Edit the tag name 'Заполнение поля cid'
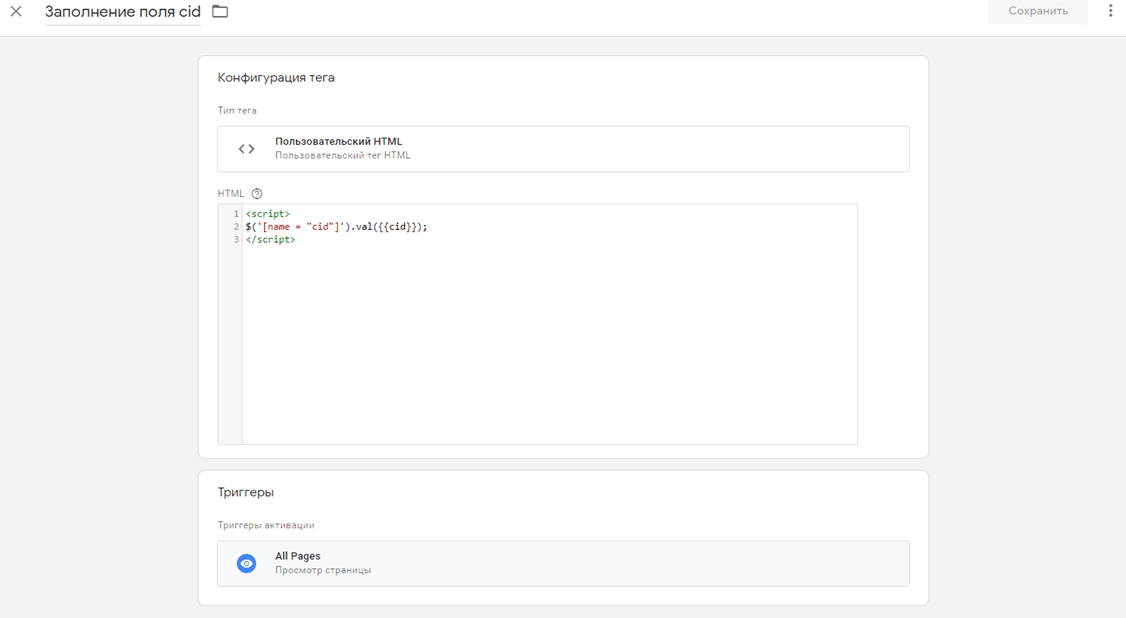The image size is (1126, 618). point(123,12)
